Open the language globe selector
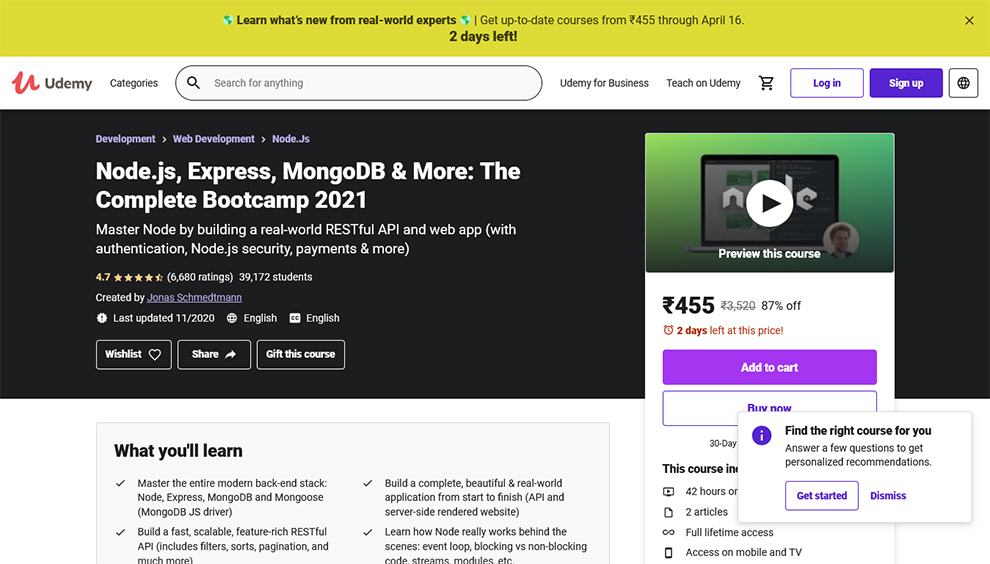 click(963, 83)
